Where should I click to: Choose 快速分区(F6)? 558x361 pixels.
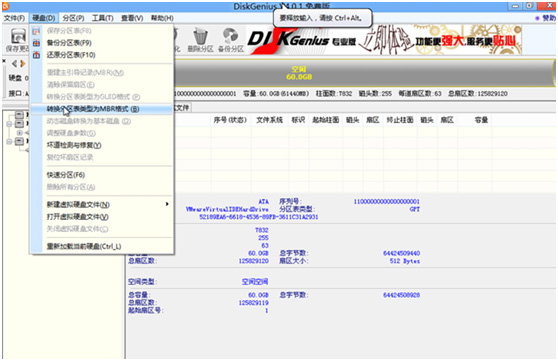pos(101,175)
